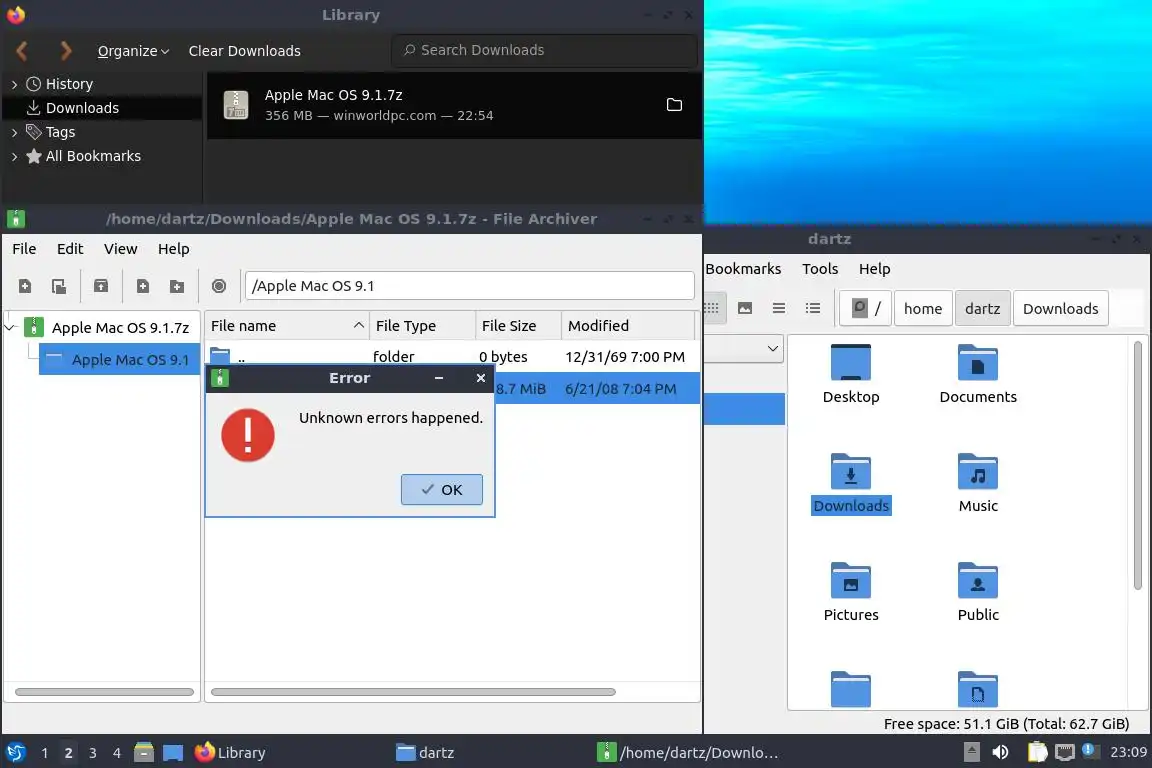The height and width of the screenshot is (768, 1152).
Task: Switch to workspace 1 on taskbar
Action: 45,753
